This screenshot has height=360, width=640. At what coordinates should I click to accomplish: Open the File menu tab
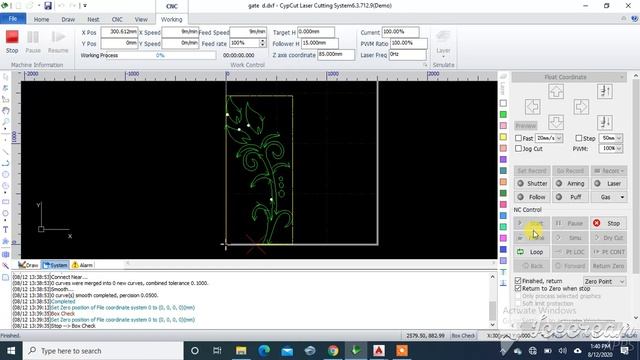(13, 19)
